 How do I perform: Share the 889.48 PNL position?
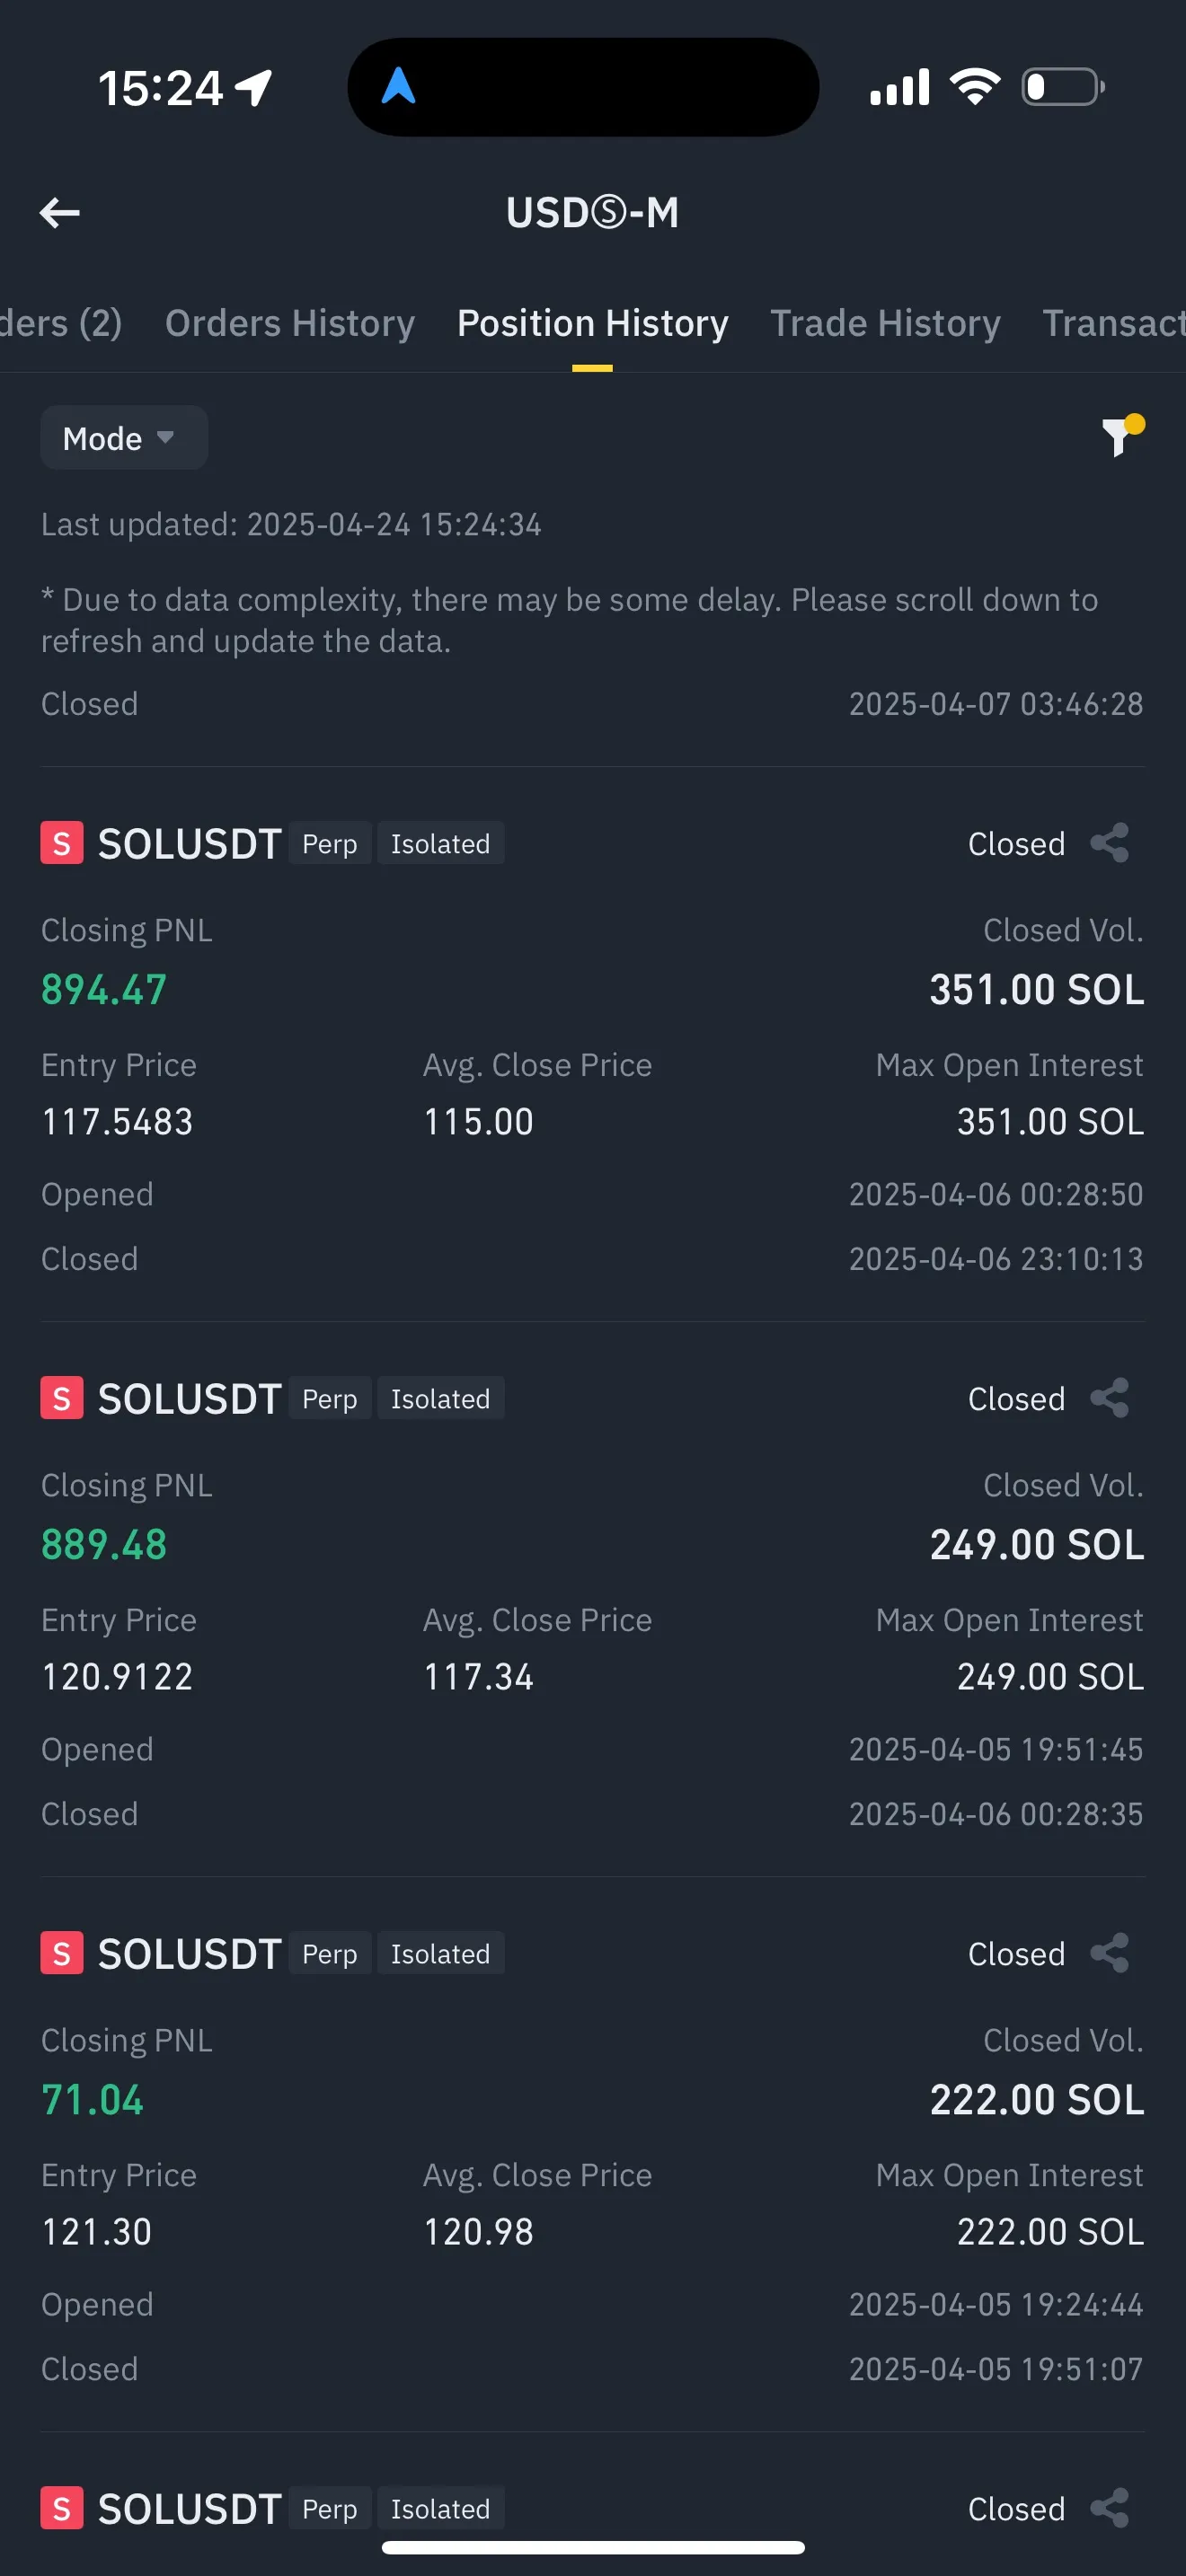[x=1110, y=1398]
